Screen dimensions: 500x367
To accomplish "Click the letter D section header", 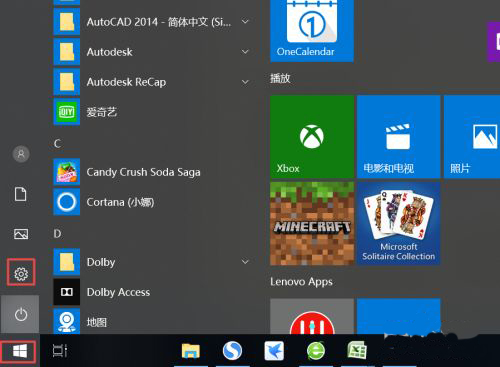I will click(57, 234).
